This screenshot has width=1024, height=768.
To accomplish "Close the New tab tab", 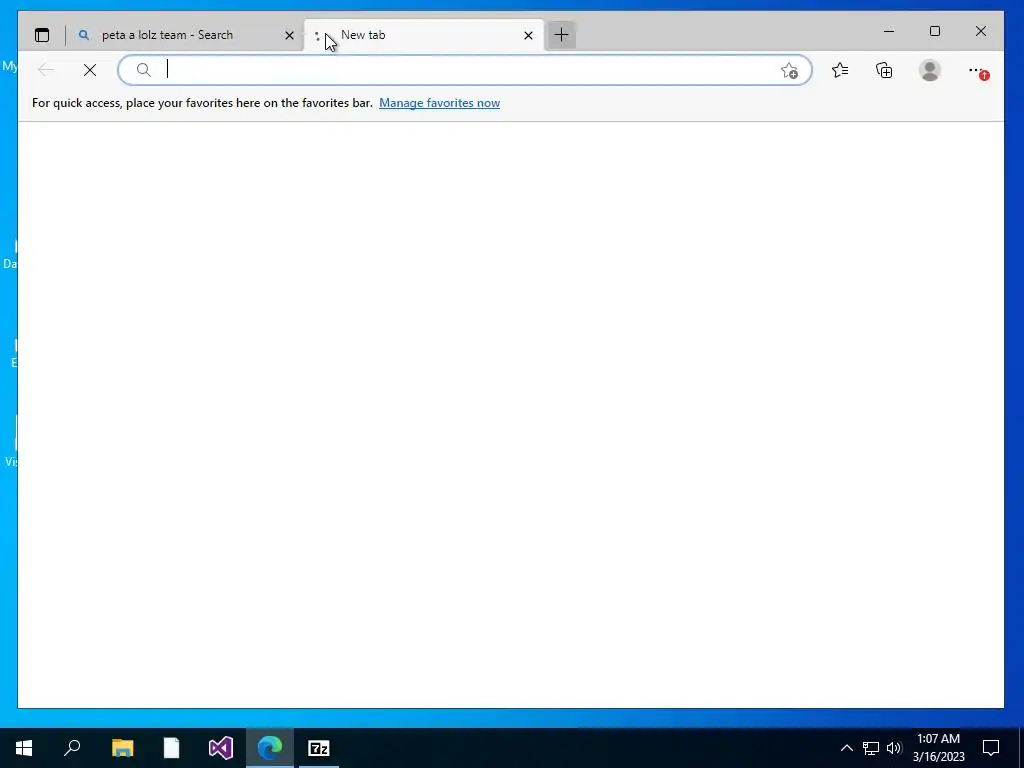I will coord(528,35).
